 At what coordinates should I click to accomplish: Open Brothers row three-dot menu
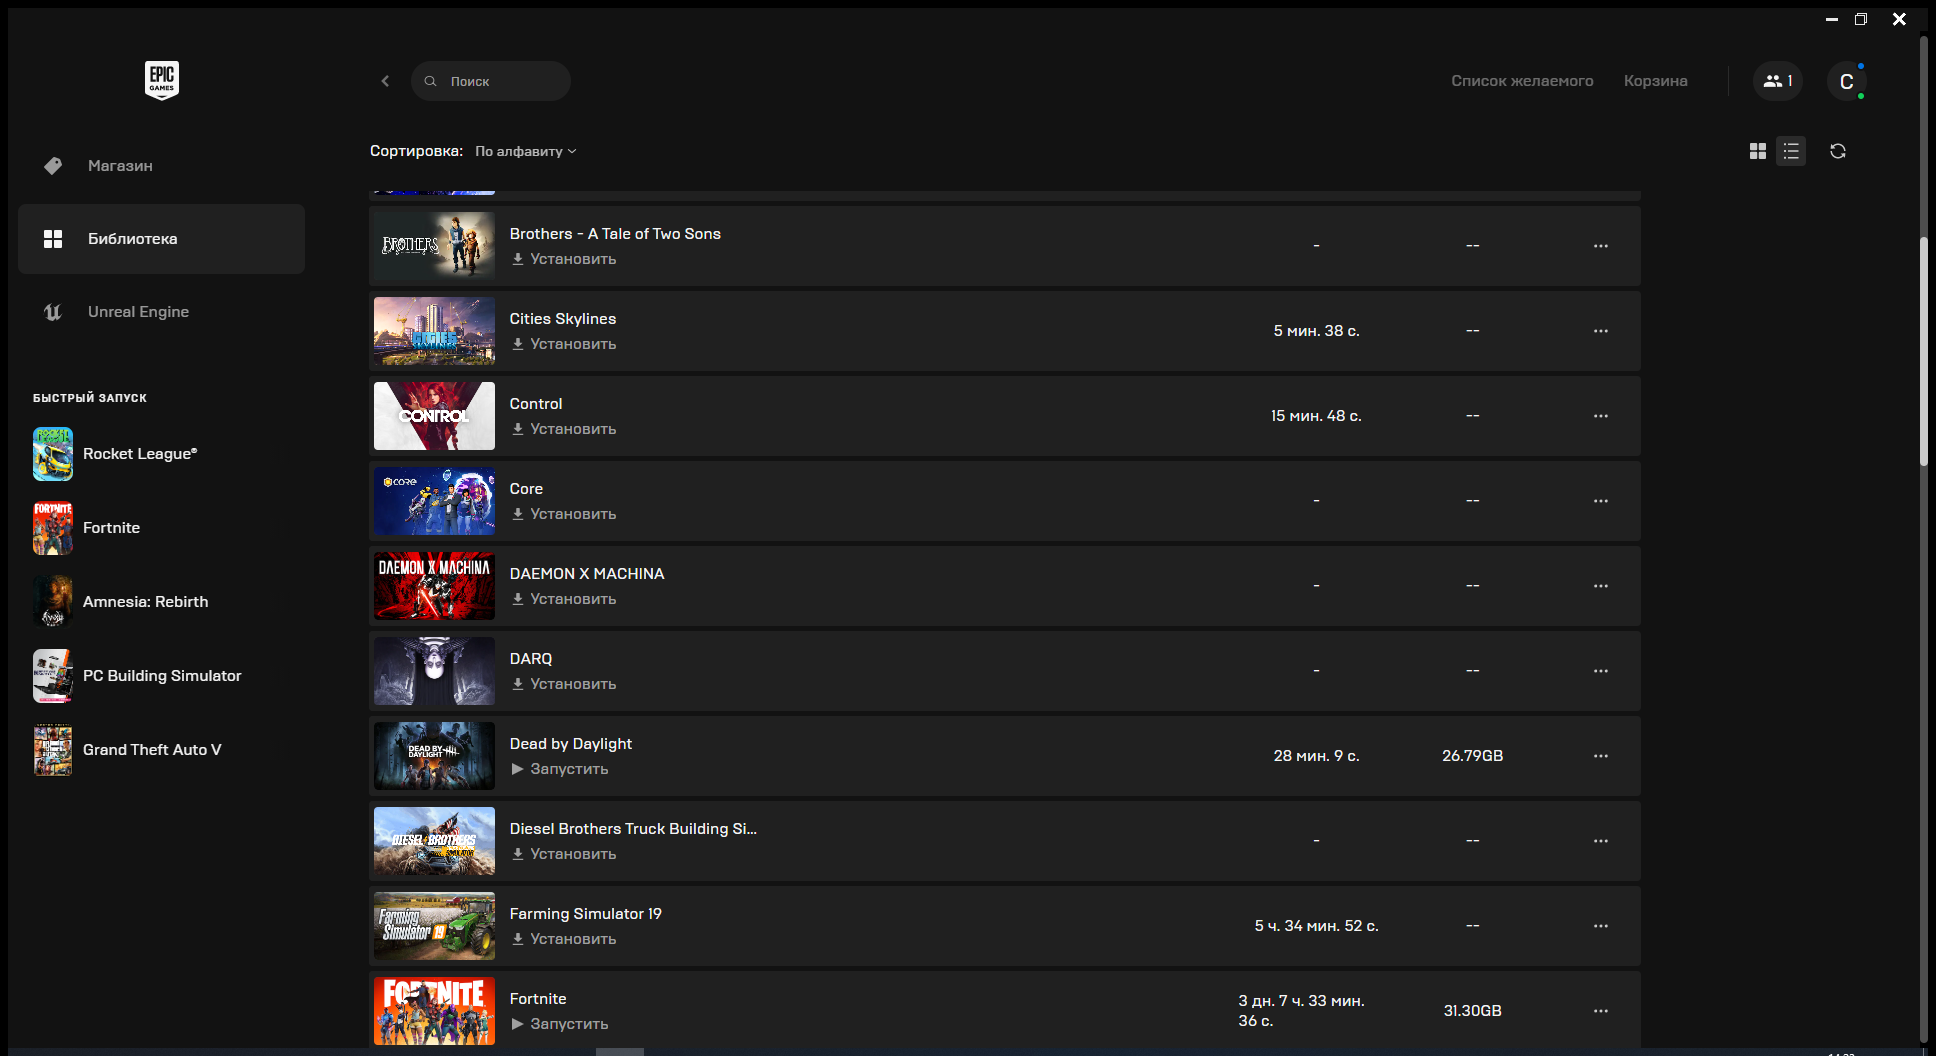click(1601, 246)
